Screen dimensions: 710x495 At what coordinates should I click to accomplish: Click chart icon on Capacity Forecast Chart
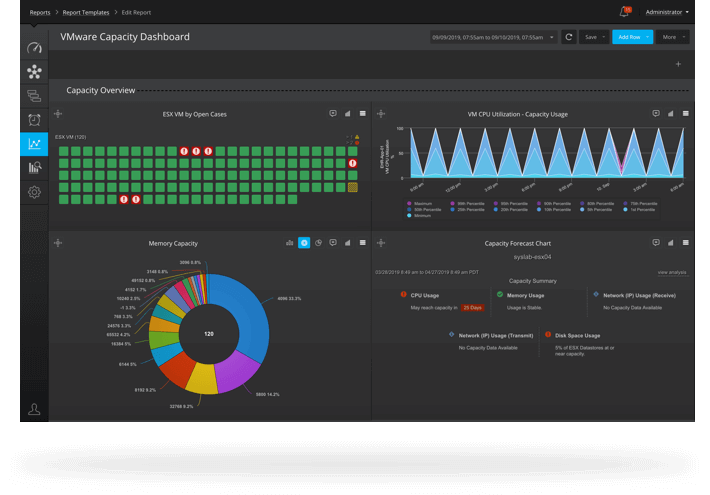point(671,243)
